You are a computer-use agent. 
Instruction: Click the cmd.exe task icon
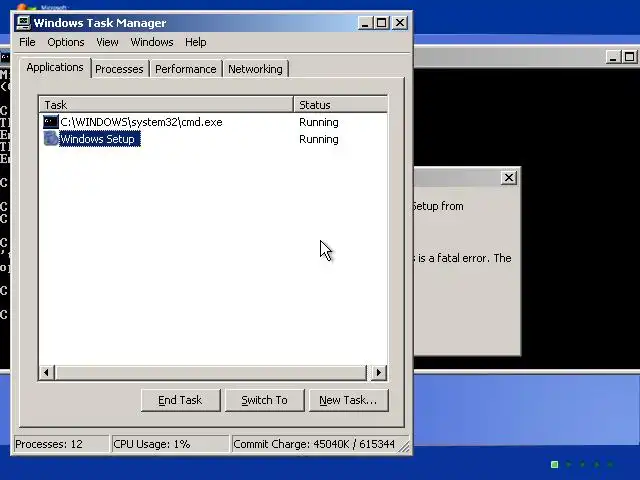point(51,122)
